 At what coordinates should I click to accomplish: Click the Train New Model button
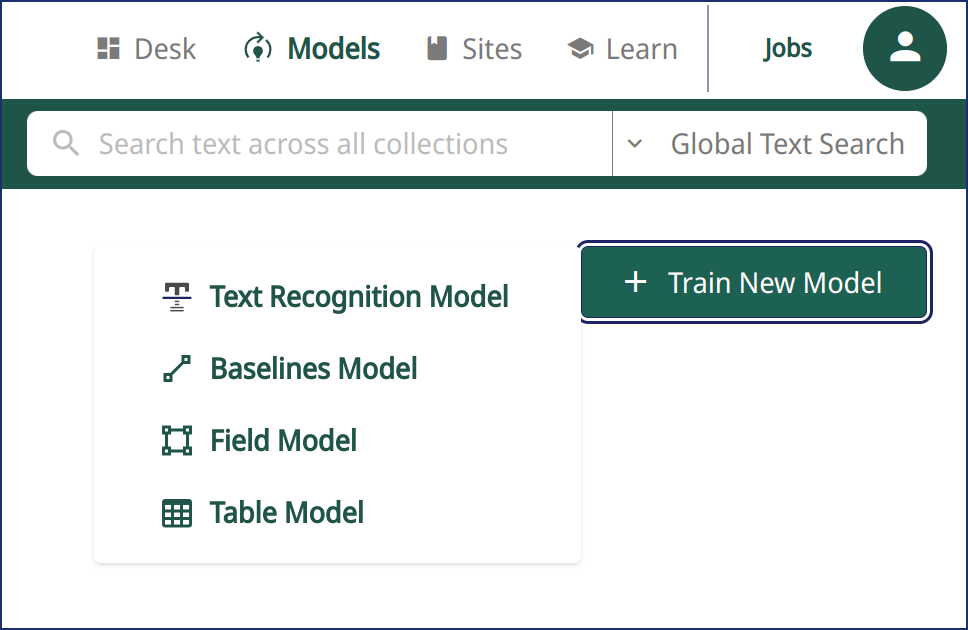click(755, 282)
